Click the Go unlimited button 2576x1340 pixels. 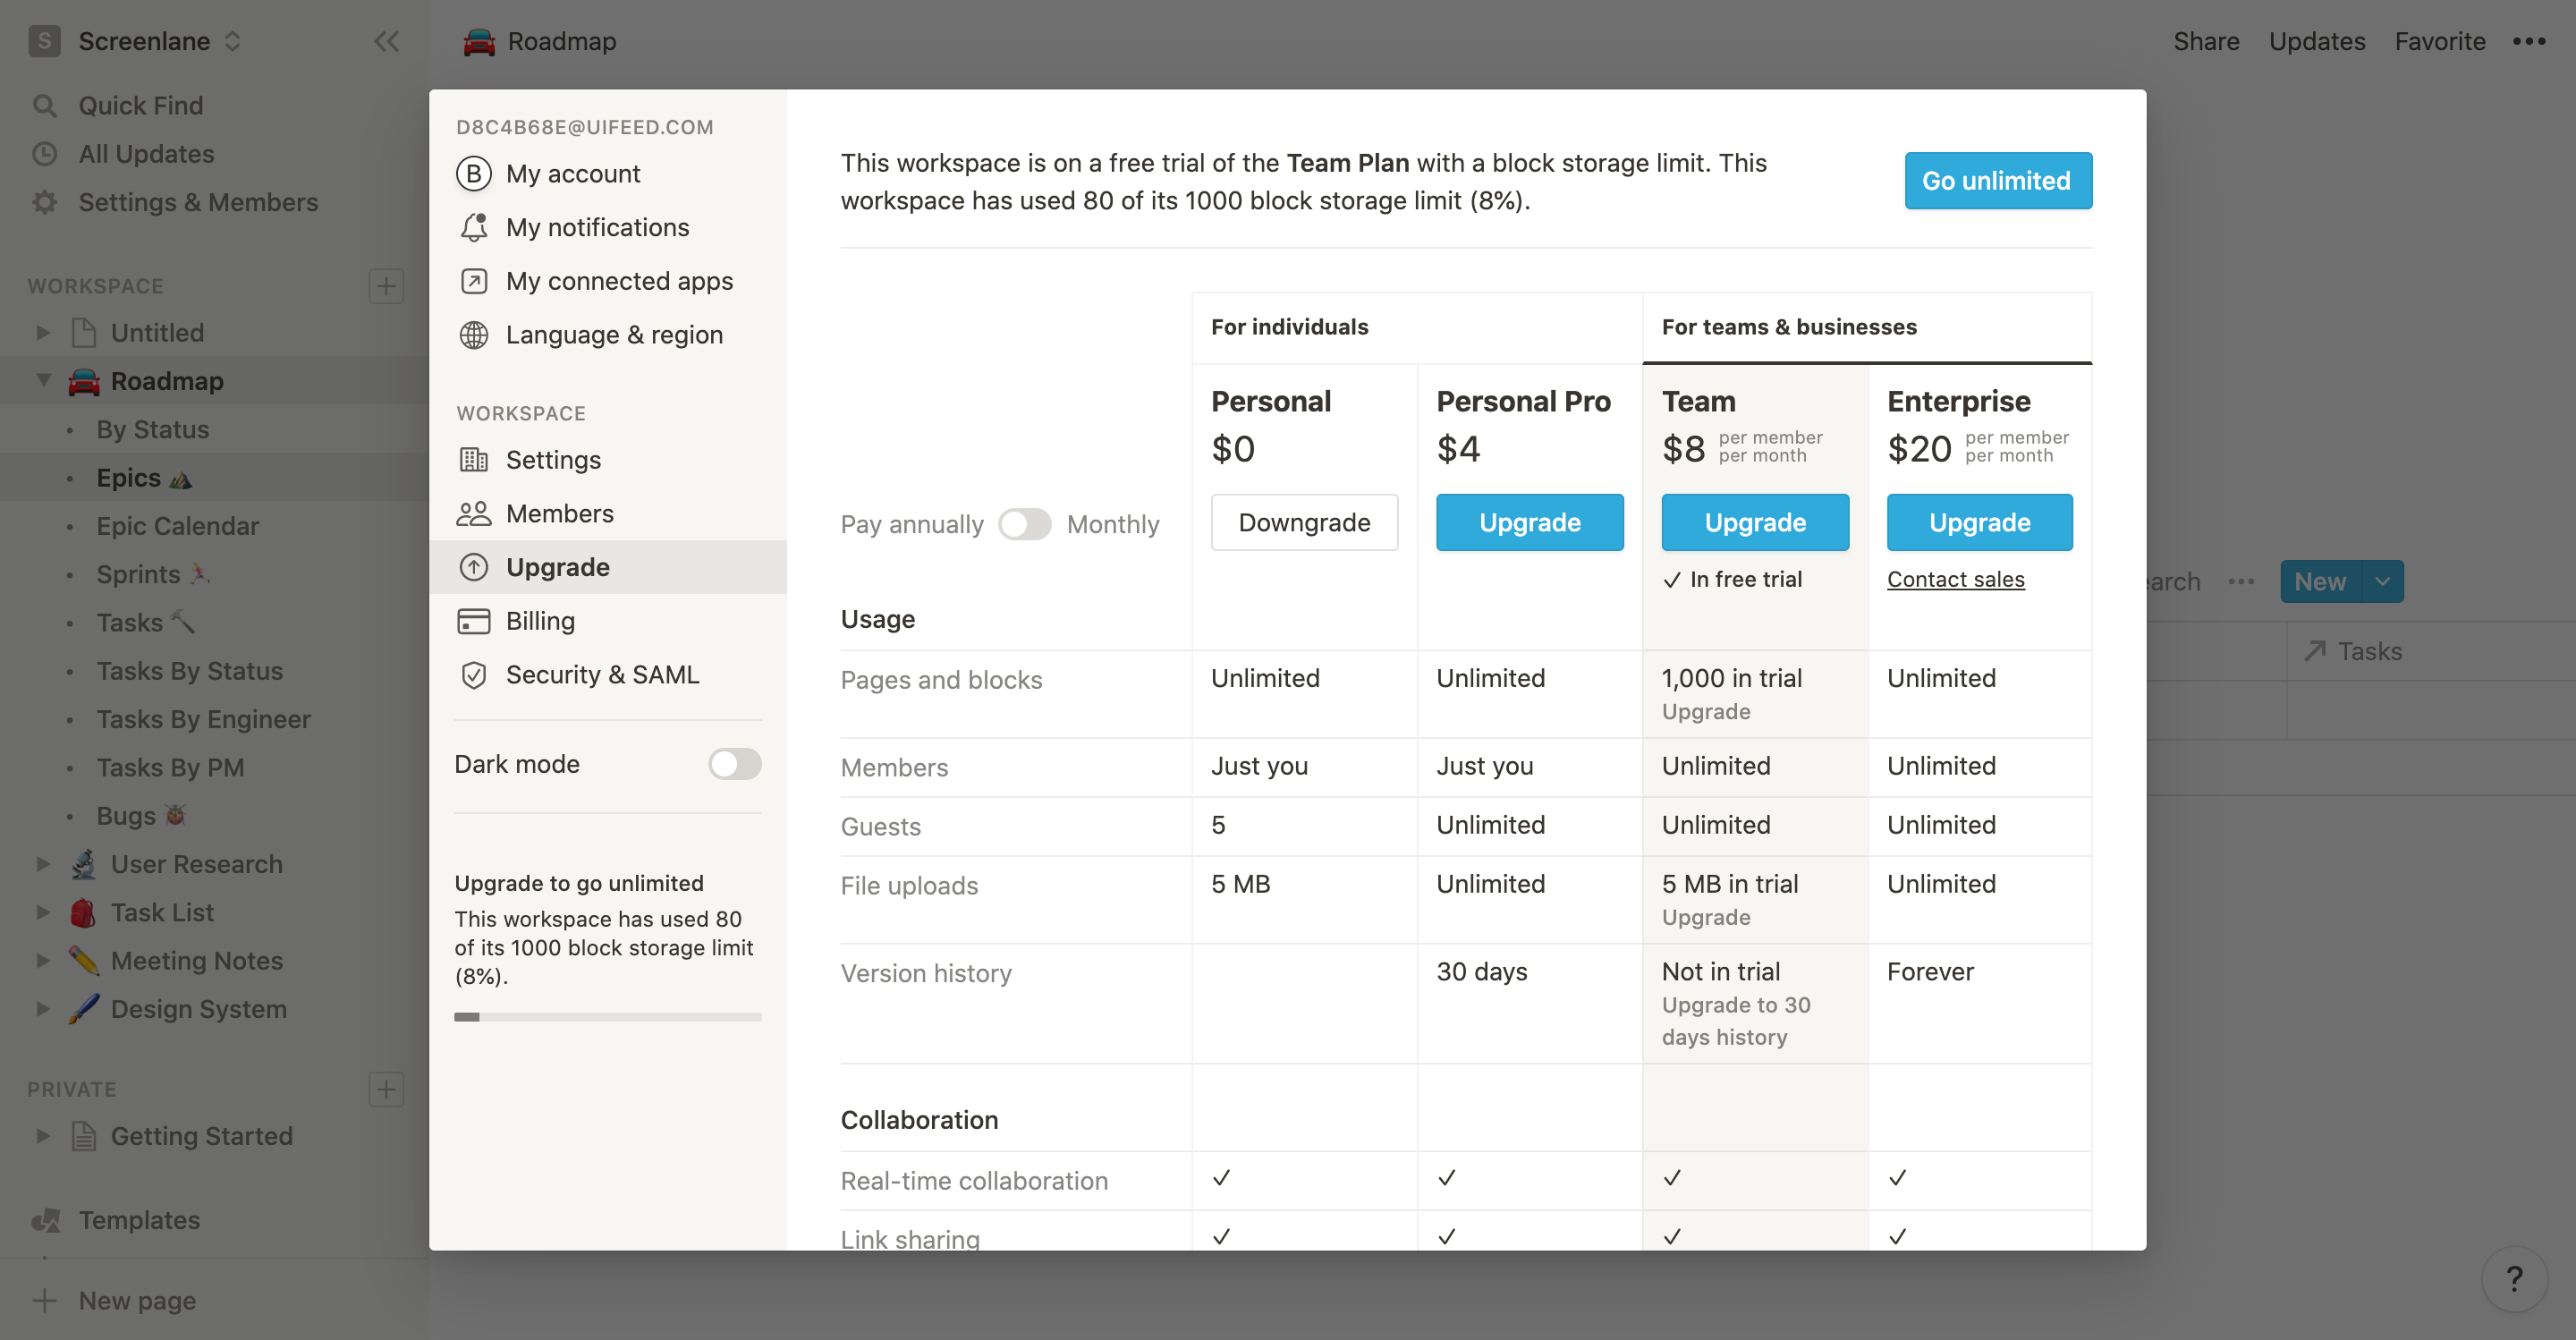[x=1998, y=179]
